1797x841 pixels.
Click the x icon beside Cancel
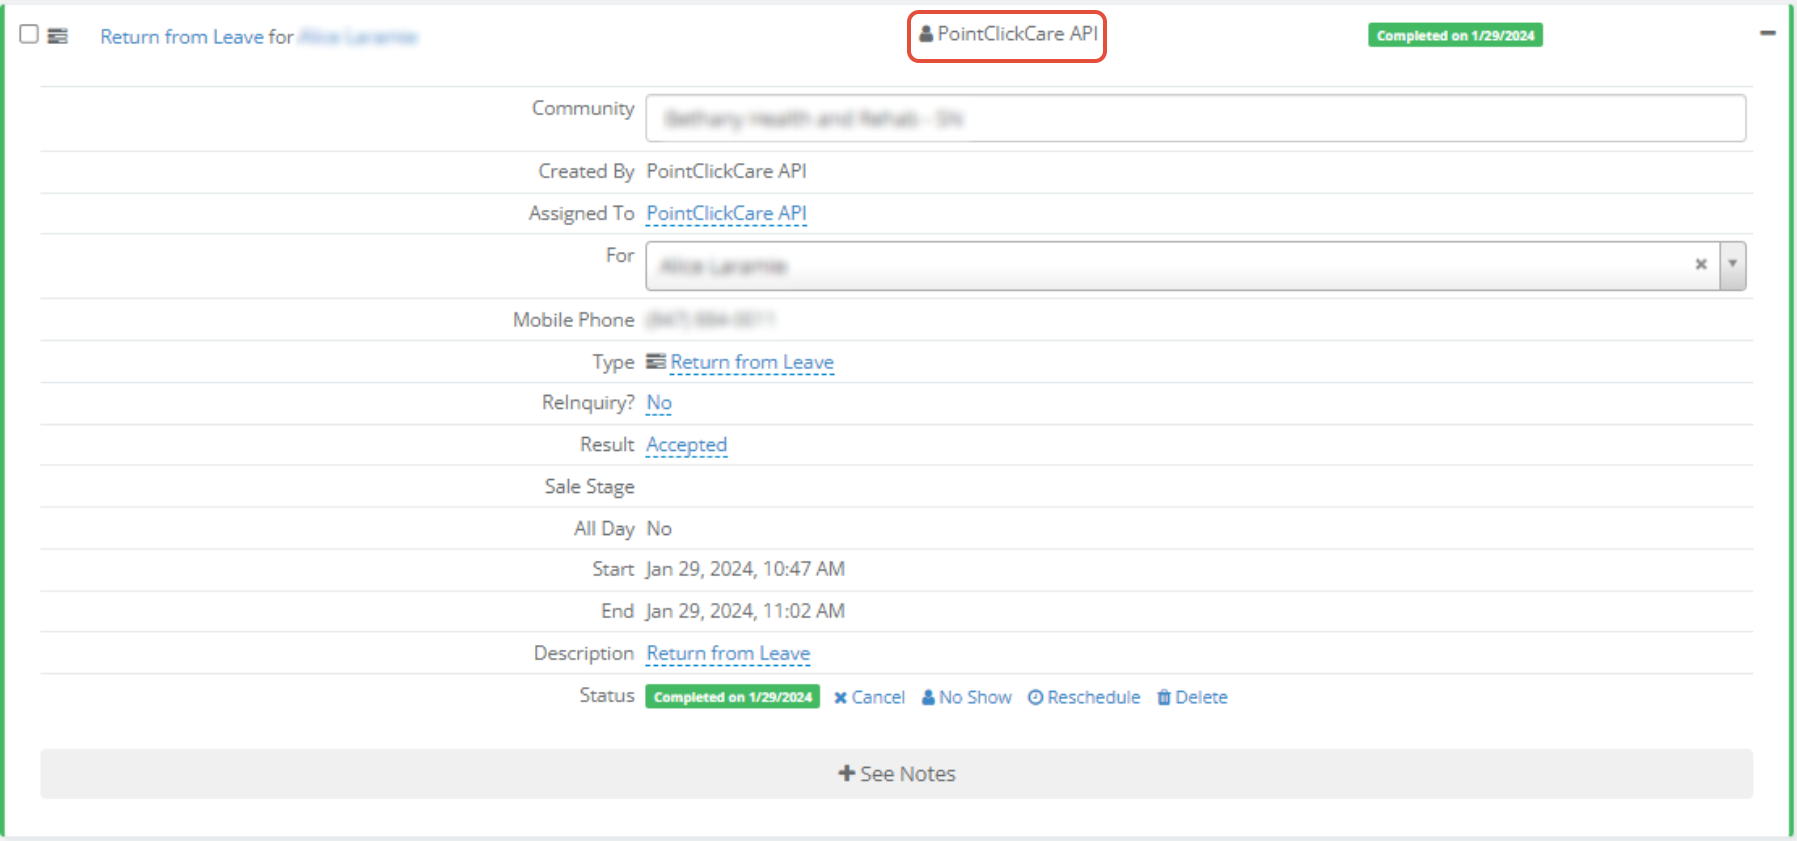click(840, 698)
